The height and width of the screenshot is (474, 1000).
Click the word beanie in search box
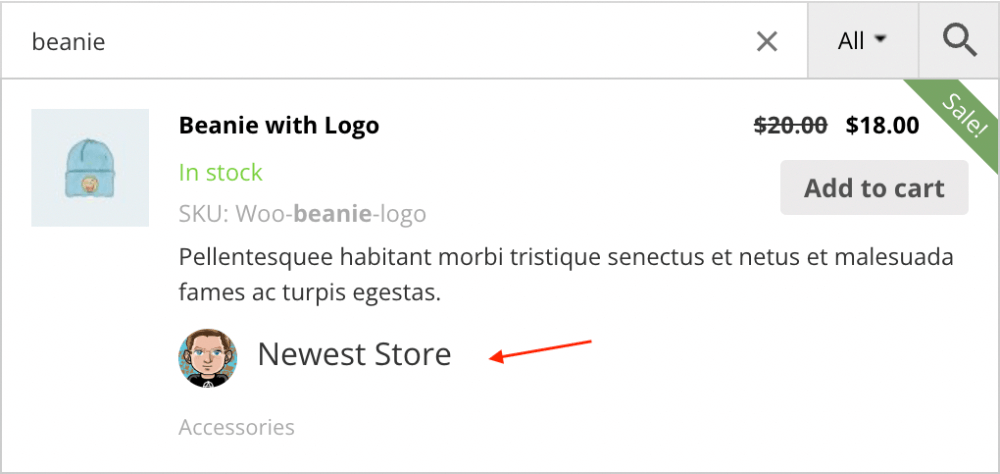click(68, 42)
